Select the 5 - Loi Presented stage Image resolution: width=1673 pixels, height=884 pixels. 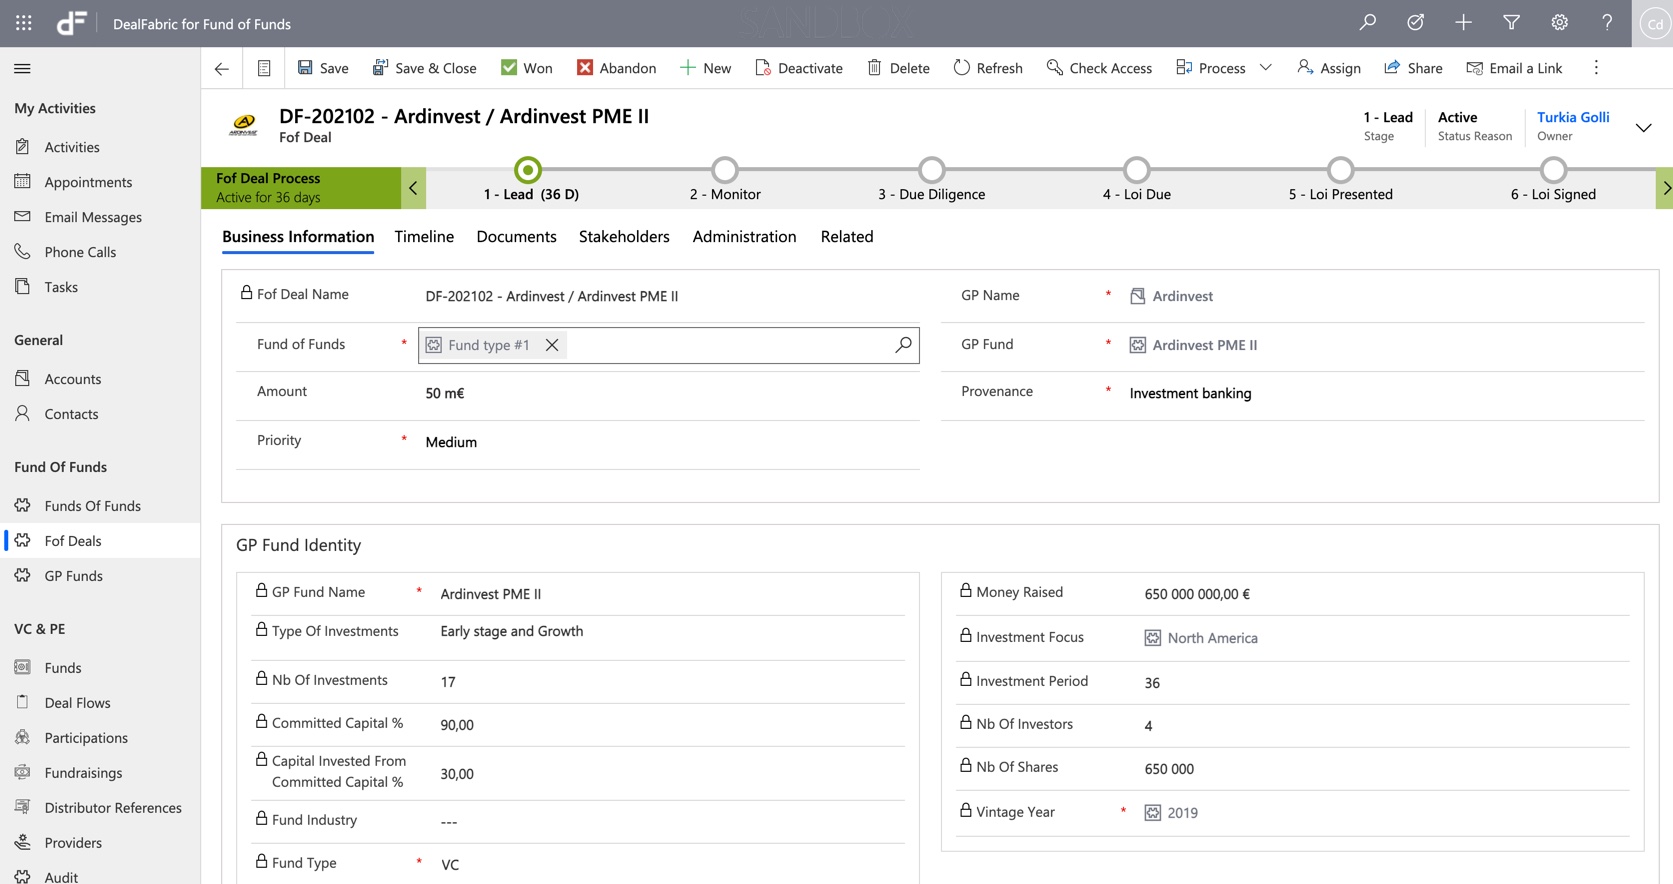click(x=1341, y=170)
